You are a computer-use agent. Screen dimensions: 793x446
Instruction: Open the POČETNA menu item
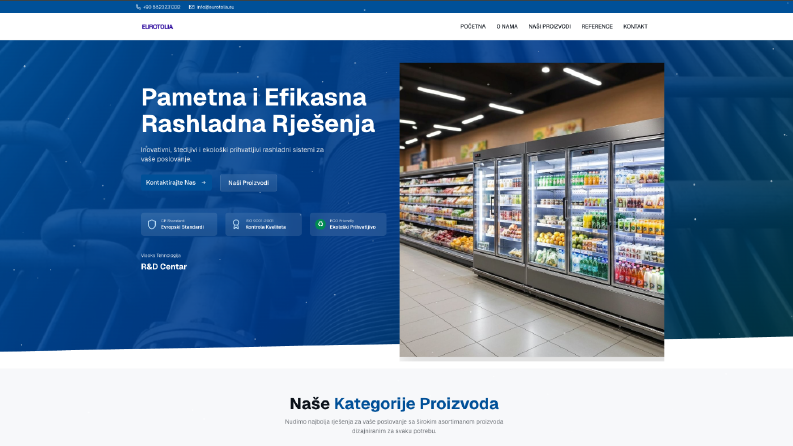click(473, 26)
